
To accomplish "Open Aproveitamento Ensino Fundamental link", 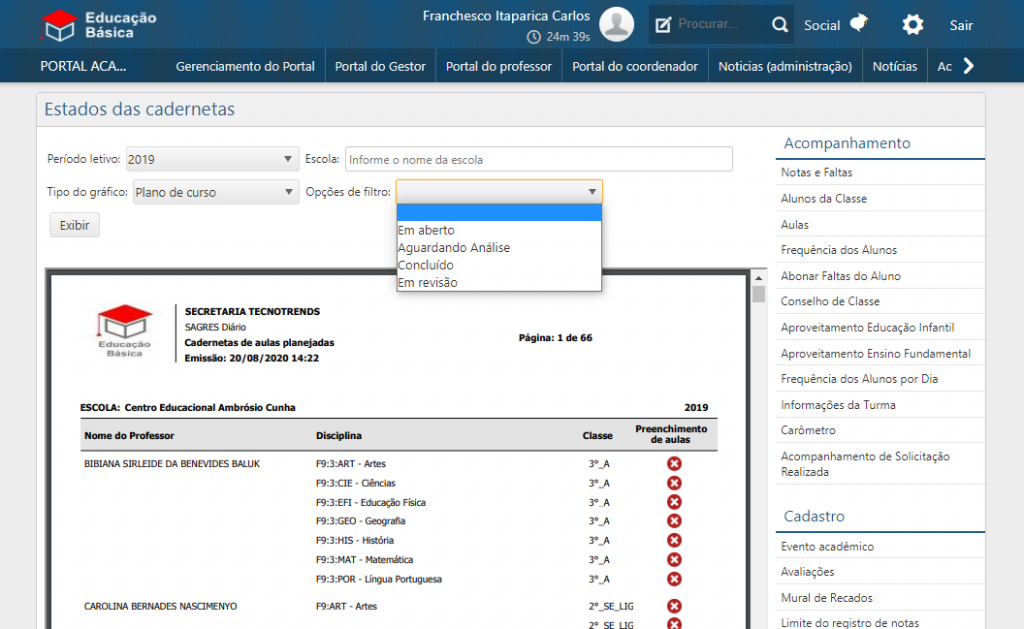I will click(x=876, y=354).
